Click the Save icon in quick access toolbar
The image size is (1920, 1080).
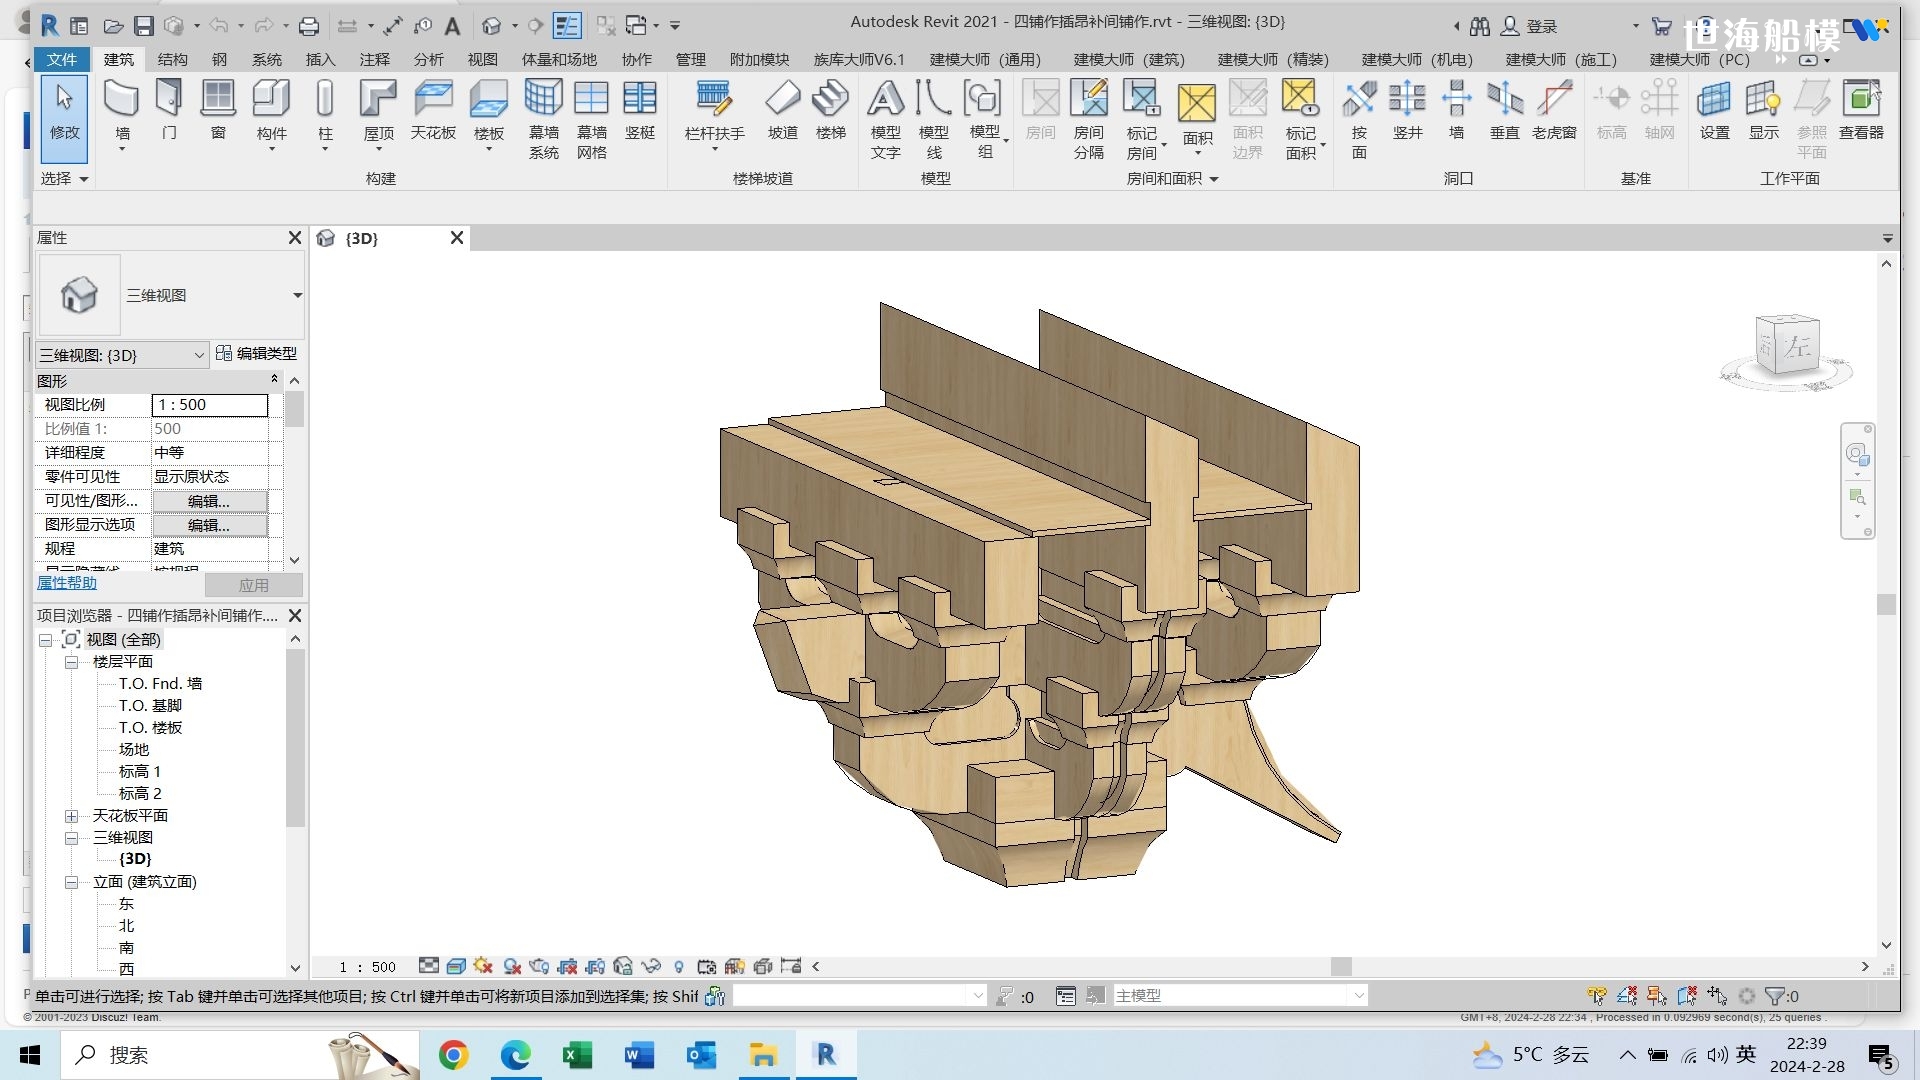pyautogui.click(x=144, y=26)
